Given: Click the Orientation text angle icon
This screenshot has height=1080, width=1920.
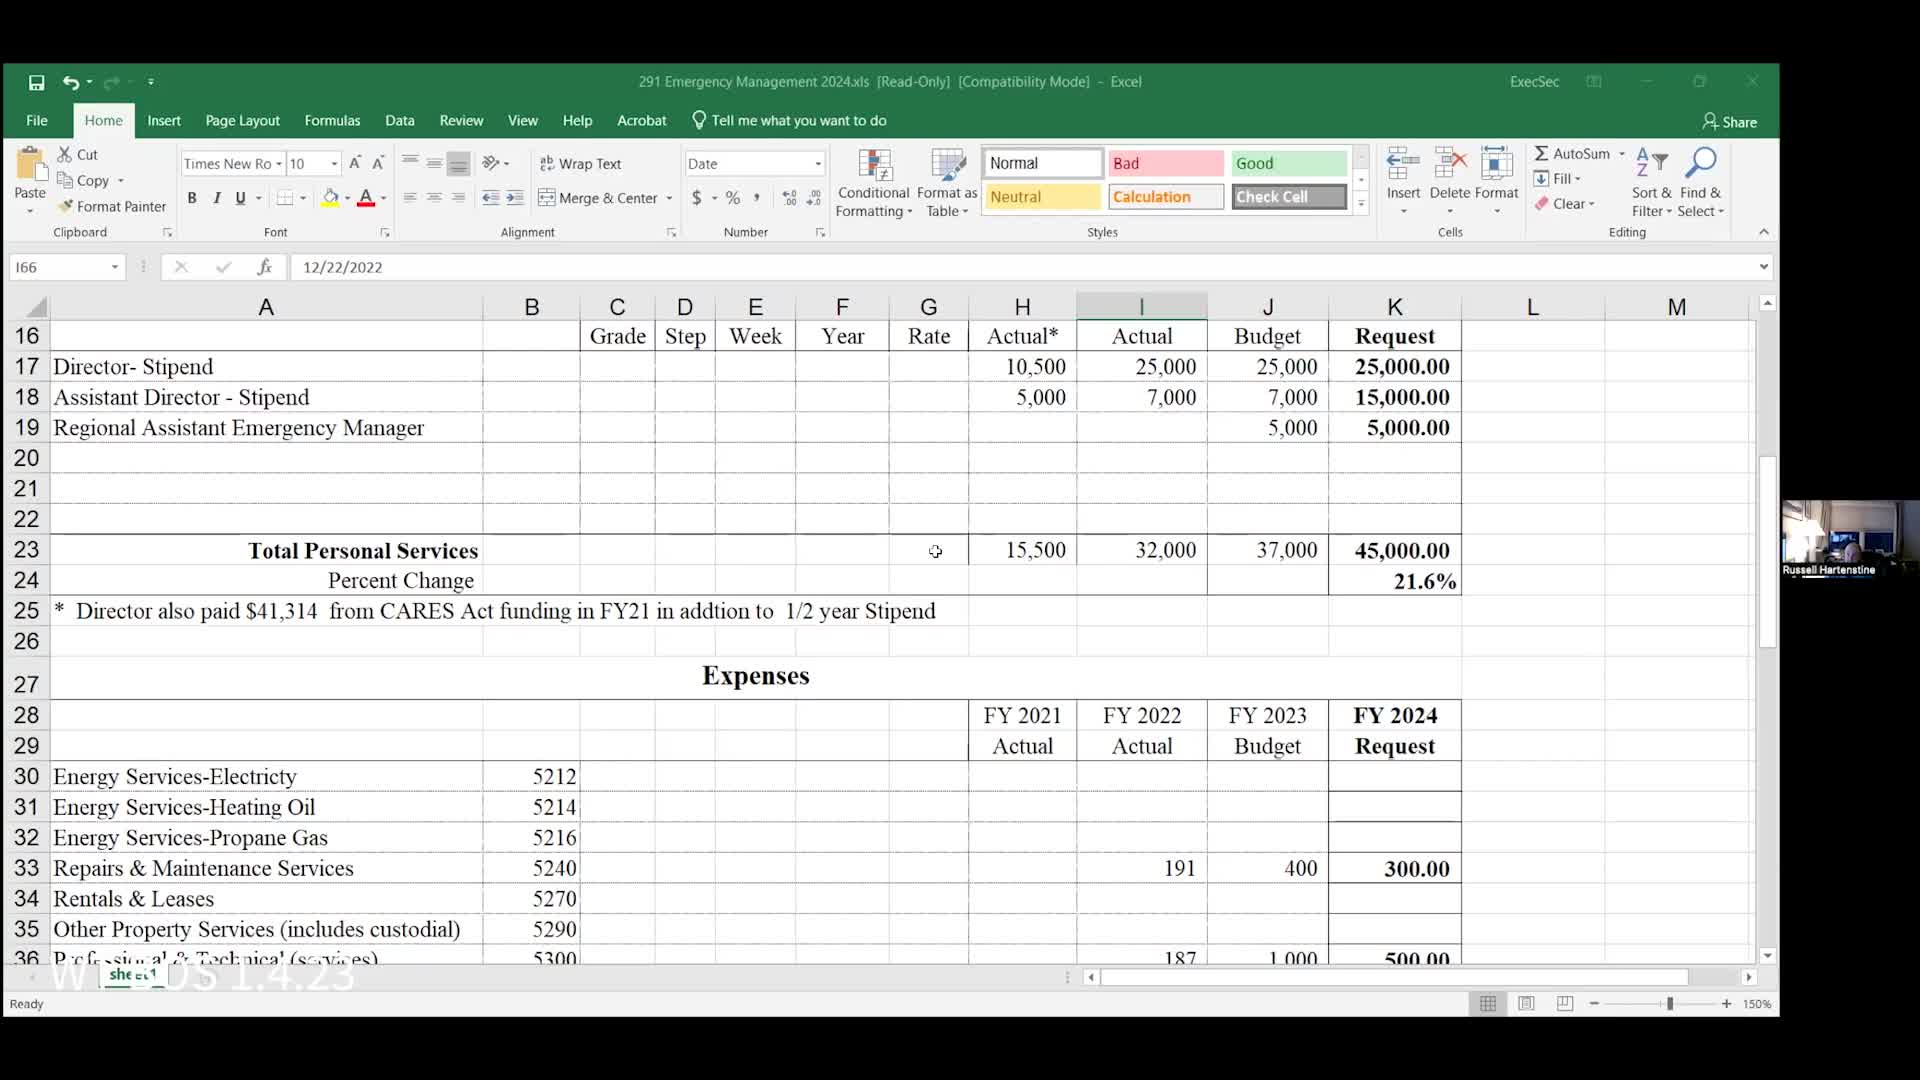Looking at the screenshot, I should tap(491, 163).
